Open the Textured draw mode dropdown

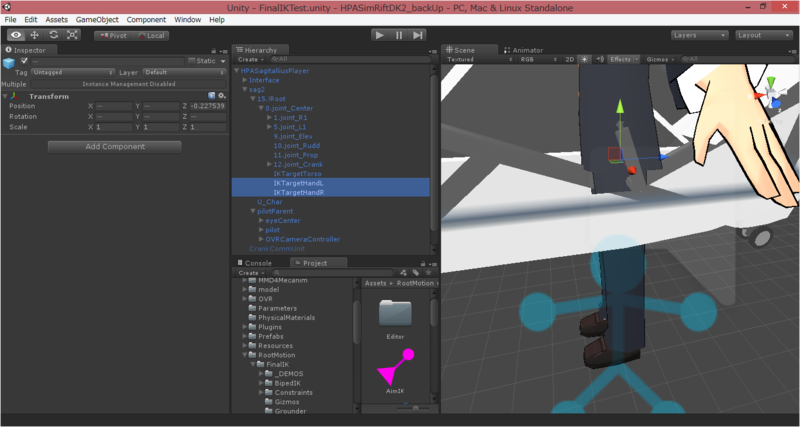click(x=480, y=60)
